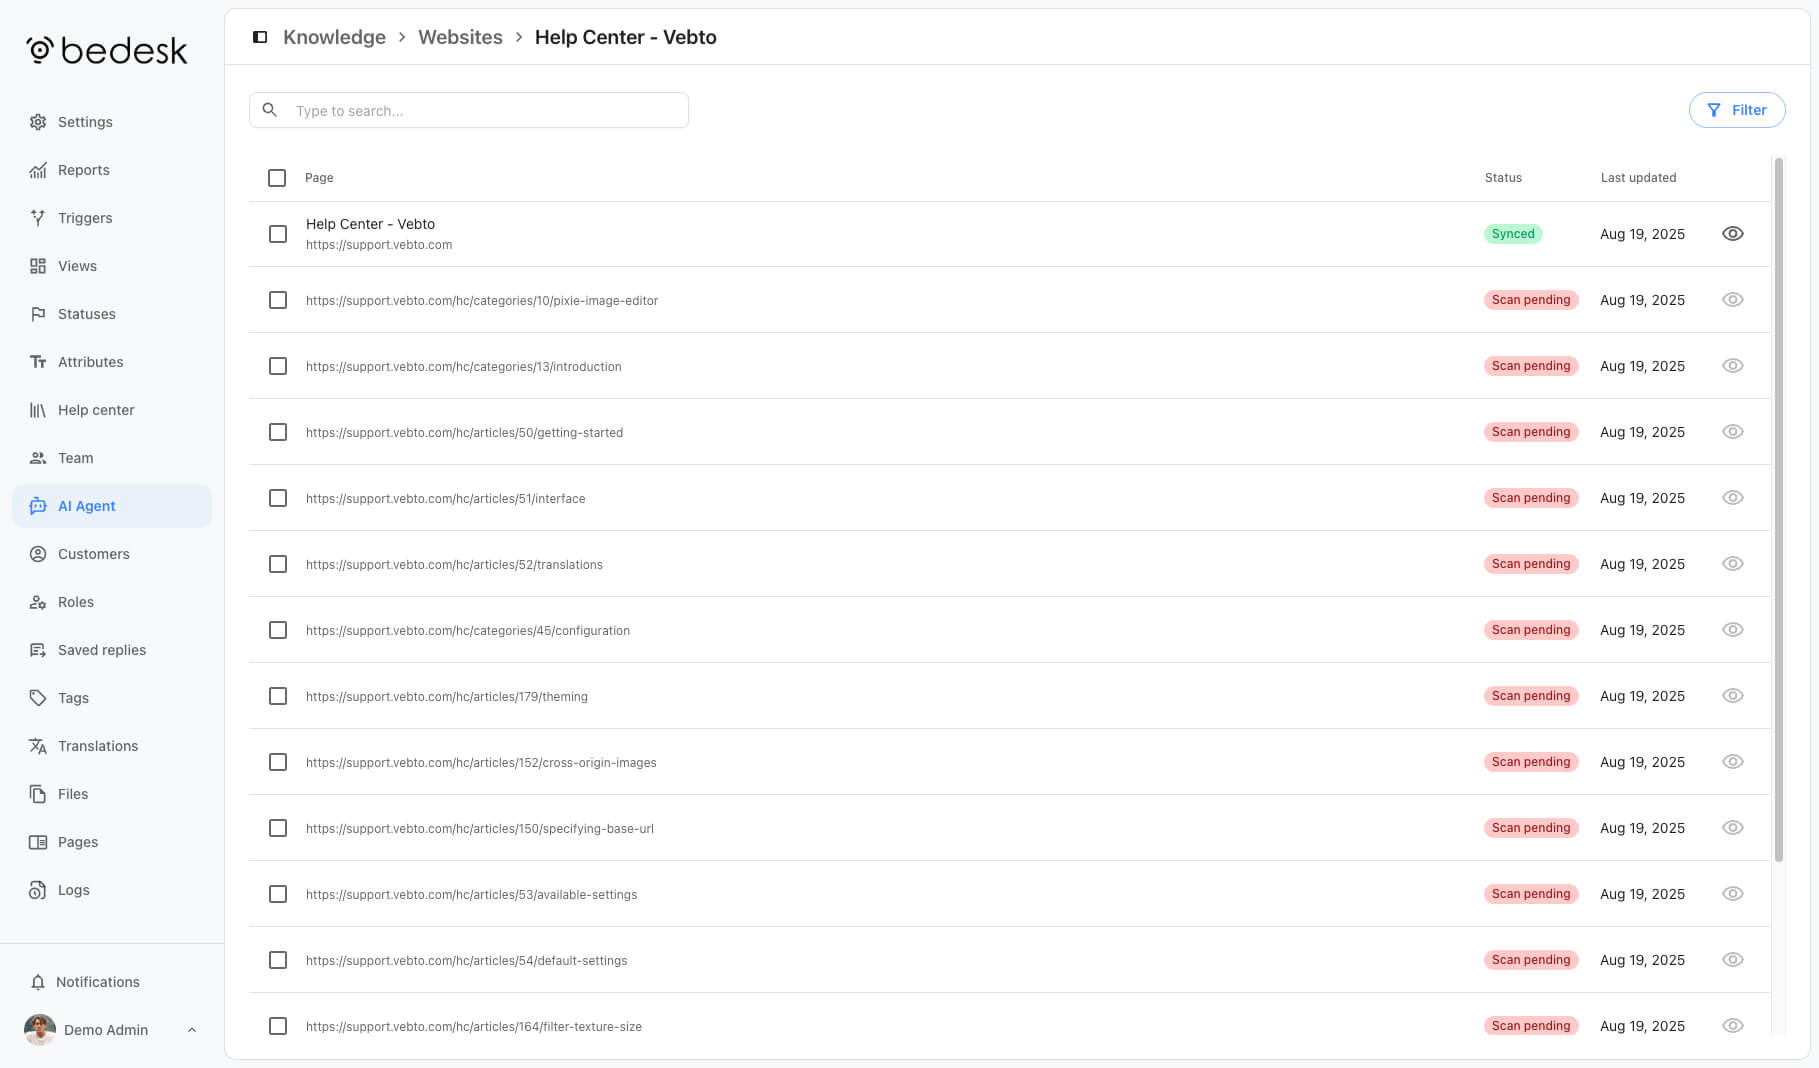Check the 179/theming row checkbox

point(278,696)
